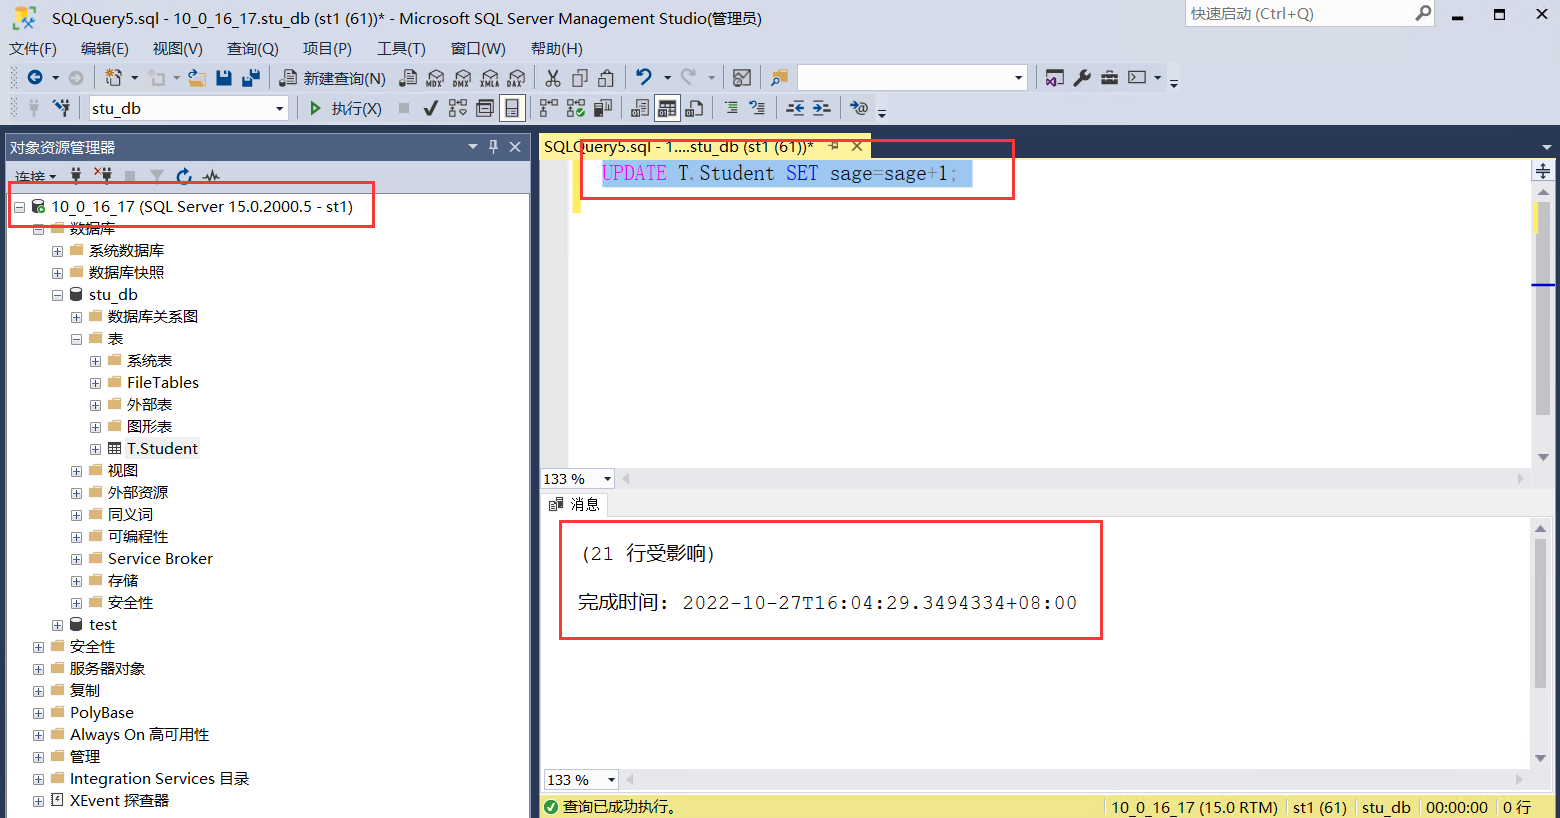The width and height of the screenshot is (1560, 818).
Task: Click the cut scissors icon
Action: click(x=553, y=78)
